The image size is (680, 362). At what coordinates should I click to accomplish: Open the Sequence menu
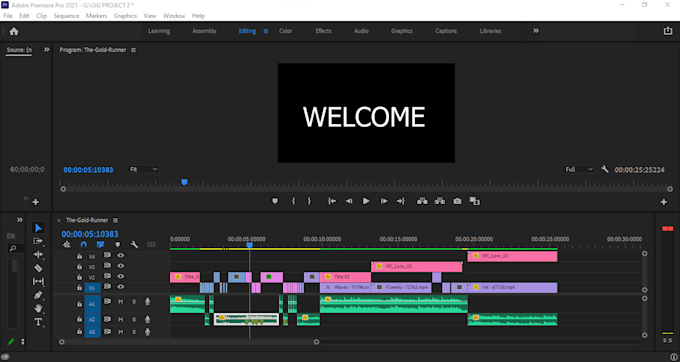coord(66,16)
